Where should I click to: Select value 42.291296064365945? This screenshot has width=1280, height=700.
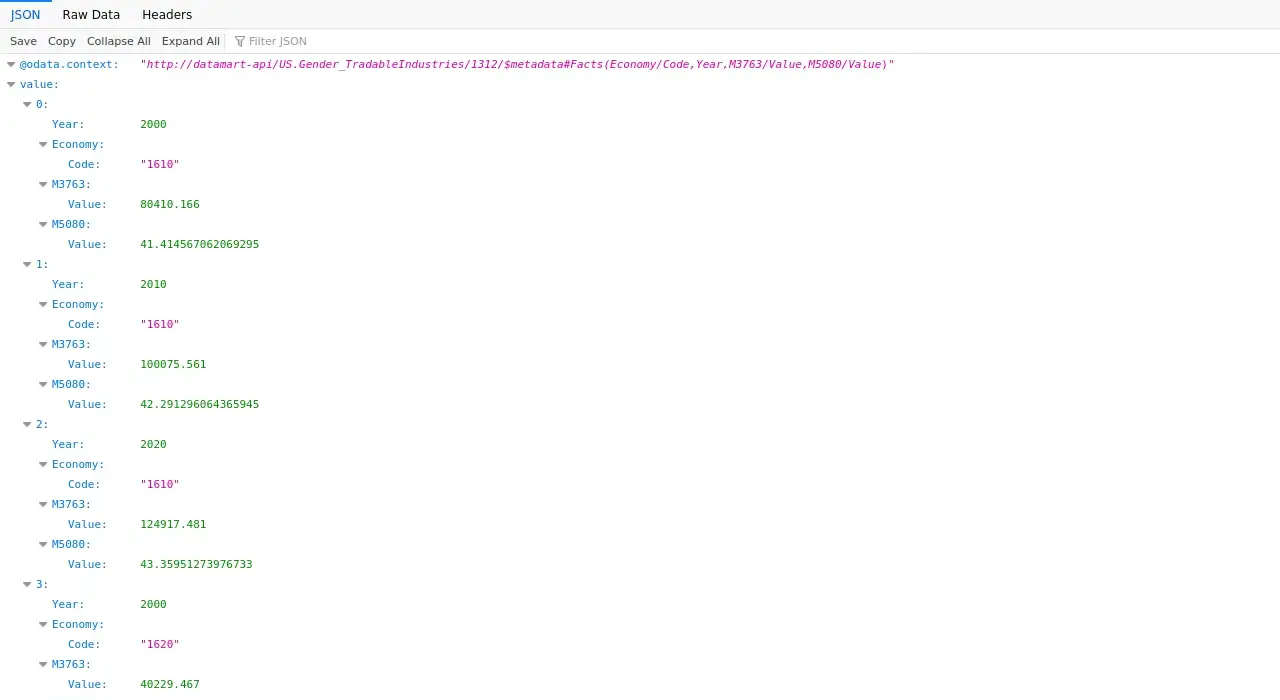click(x=200, y=404)
